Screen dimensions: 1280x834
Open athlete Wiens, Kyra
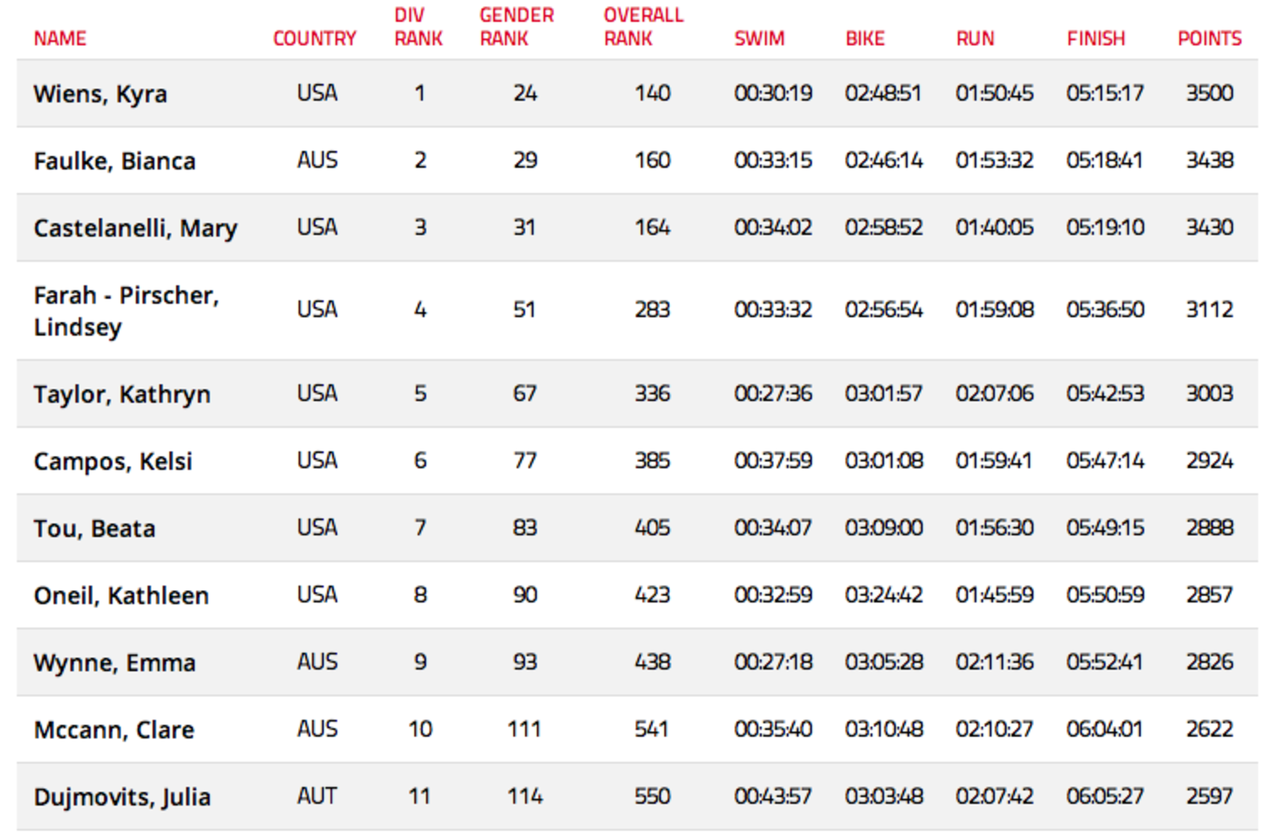point(100,94)
